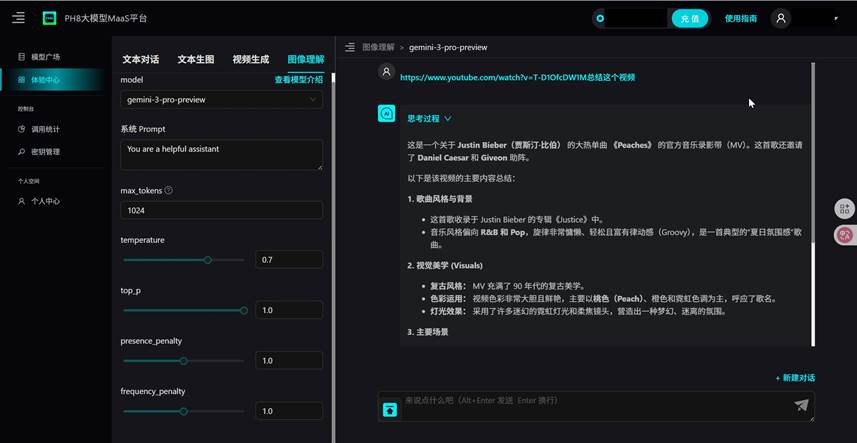Click the heading 1. 歌曲风格与背景

pos(439,199)
